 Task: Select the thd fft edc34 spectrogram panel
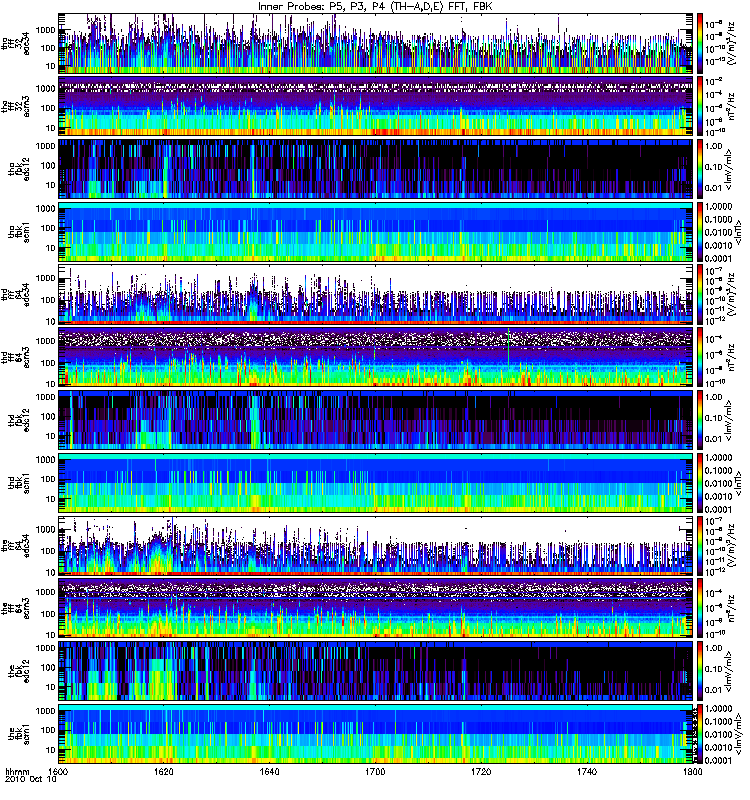[x=376, y=294]
